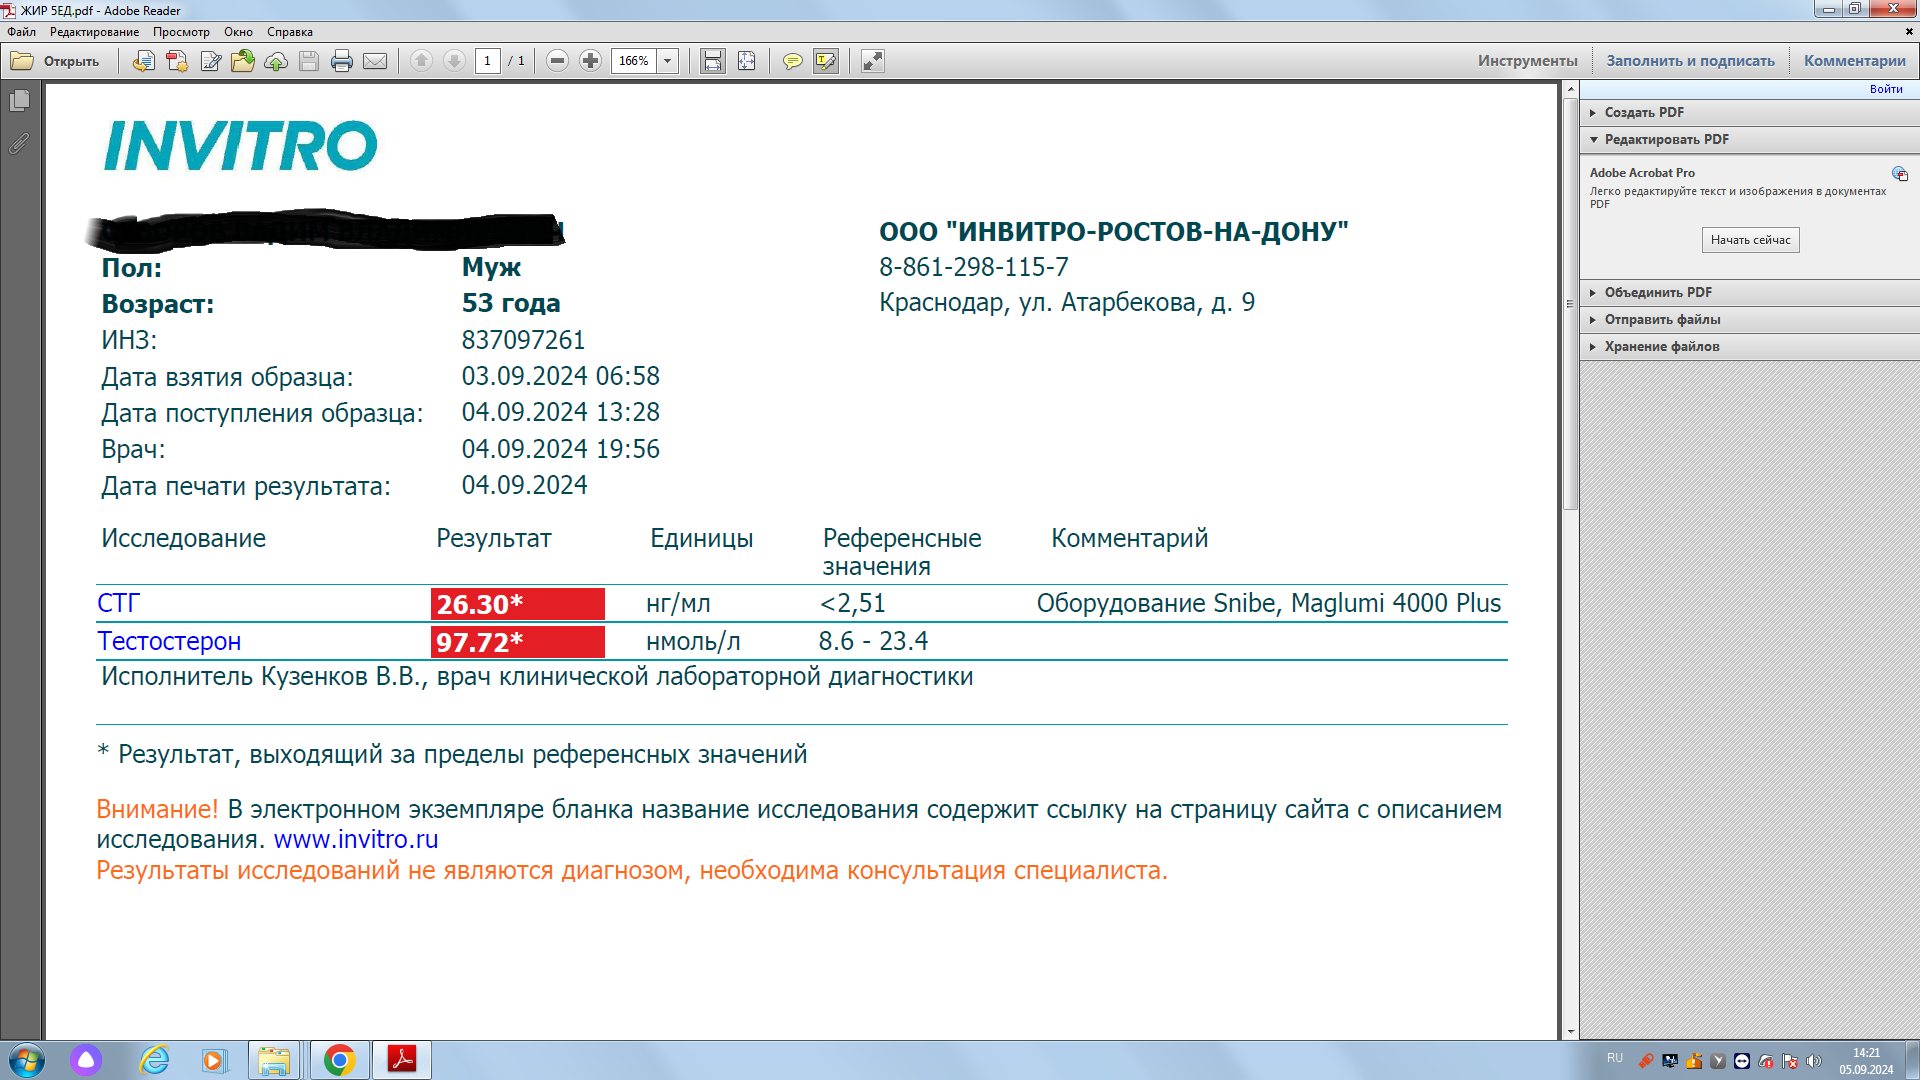Toggle fit-width scrolling mode
1920x1080 pixels.
click(x=712, y=61)
